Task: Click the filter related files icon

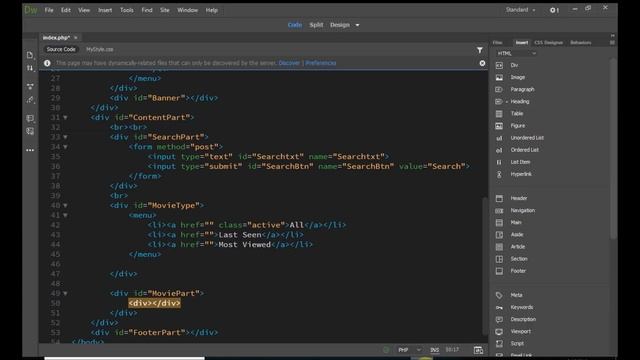Action: click(x=480, y=50)
